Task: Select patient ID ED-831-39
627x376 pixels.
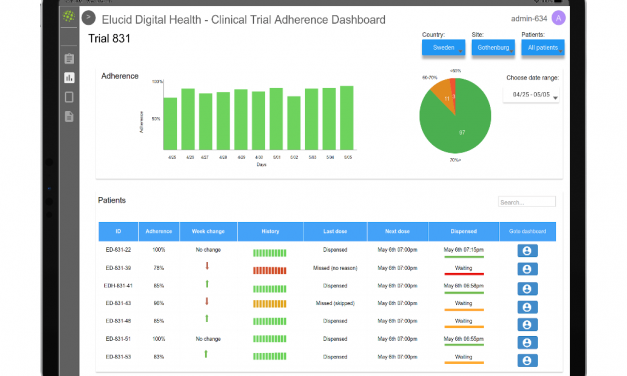Action: coord(118,268)
